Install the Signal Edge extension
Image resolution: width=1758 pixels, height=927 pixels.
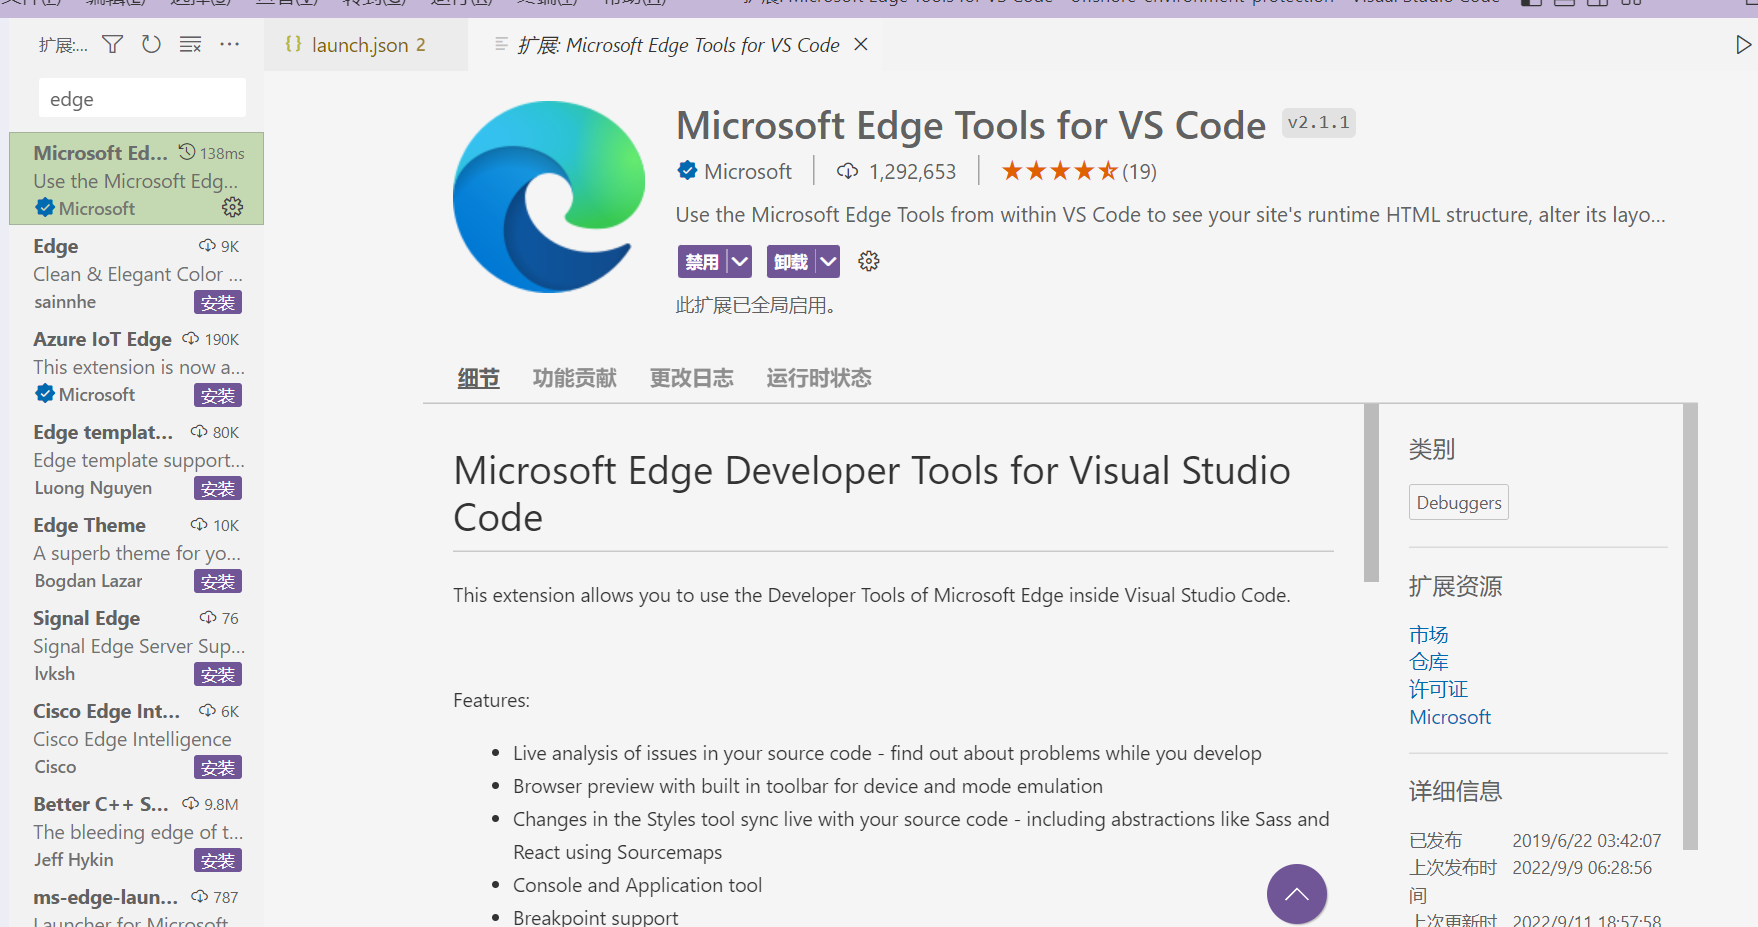click(218, 674)
